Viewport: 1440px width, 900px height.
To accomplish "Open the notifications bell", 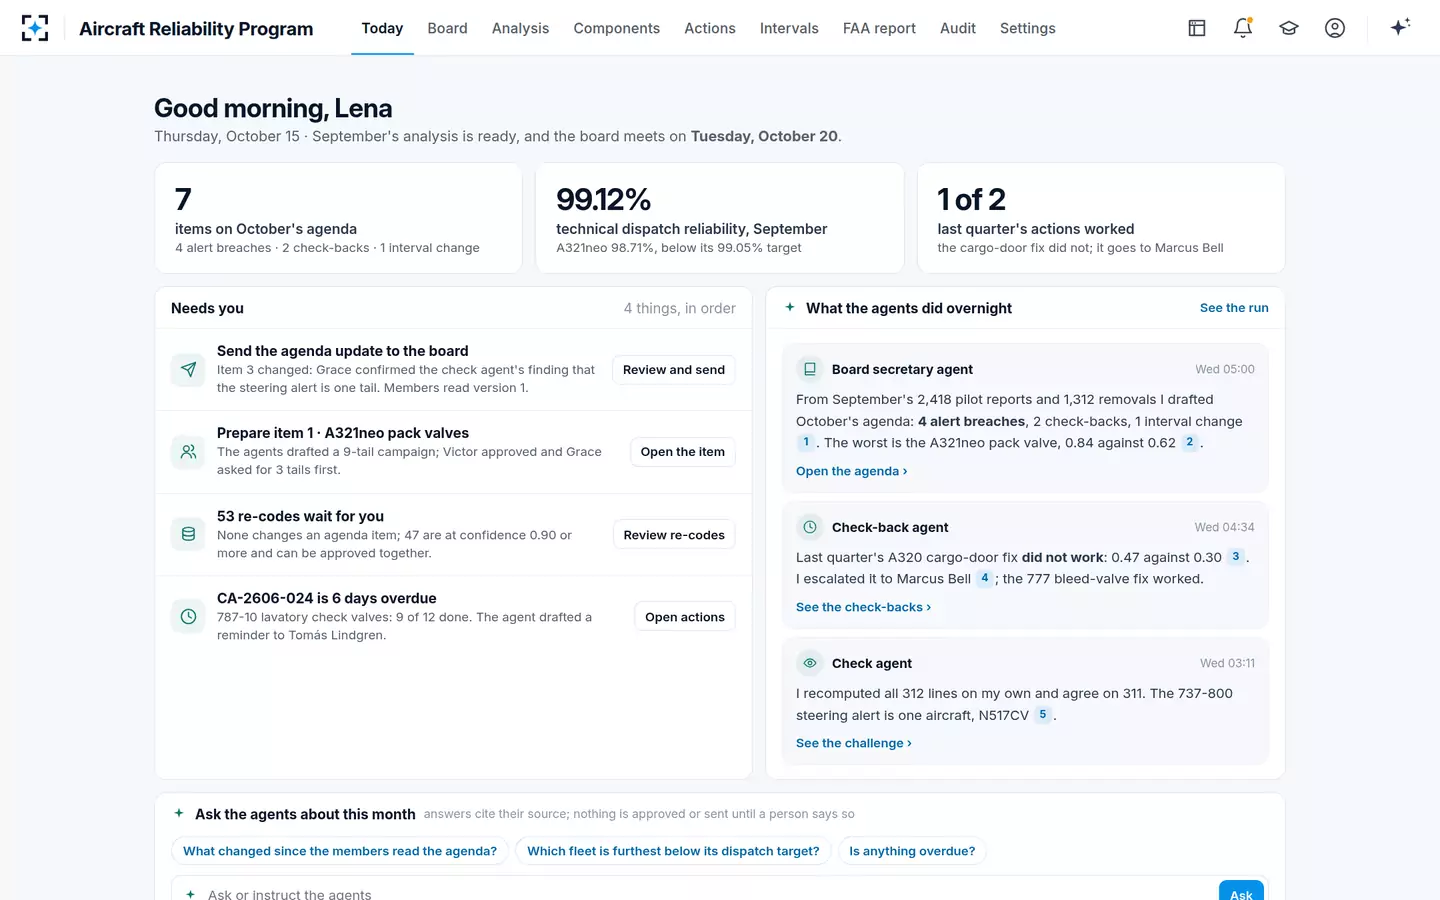I will (x=1243, y=28).
